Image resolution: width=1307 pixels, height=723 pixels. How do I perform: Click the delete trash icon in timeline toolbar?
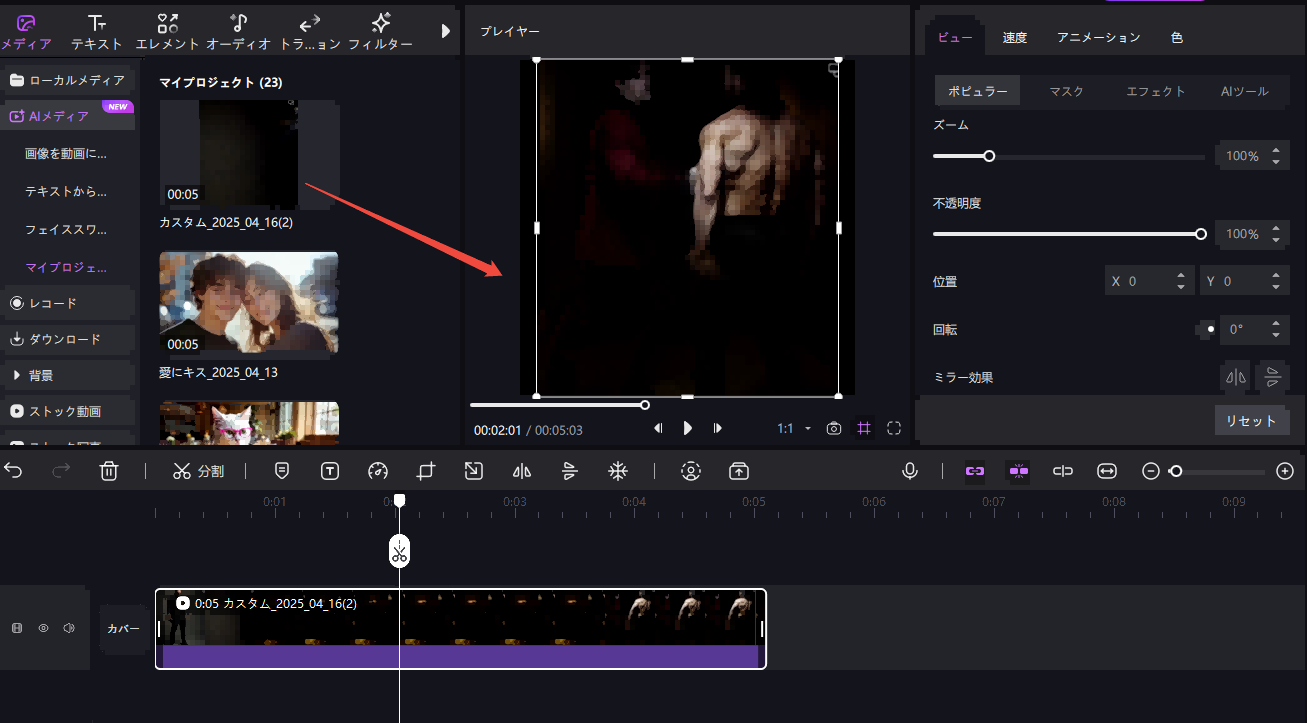[x=110, y=471]
